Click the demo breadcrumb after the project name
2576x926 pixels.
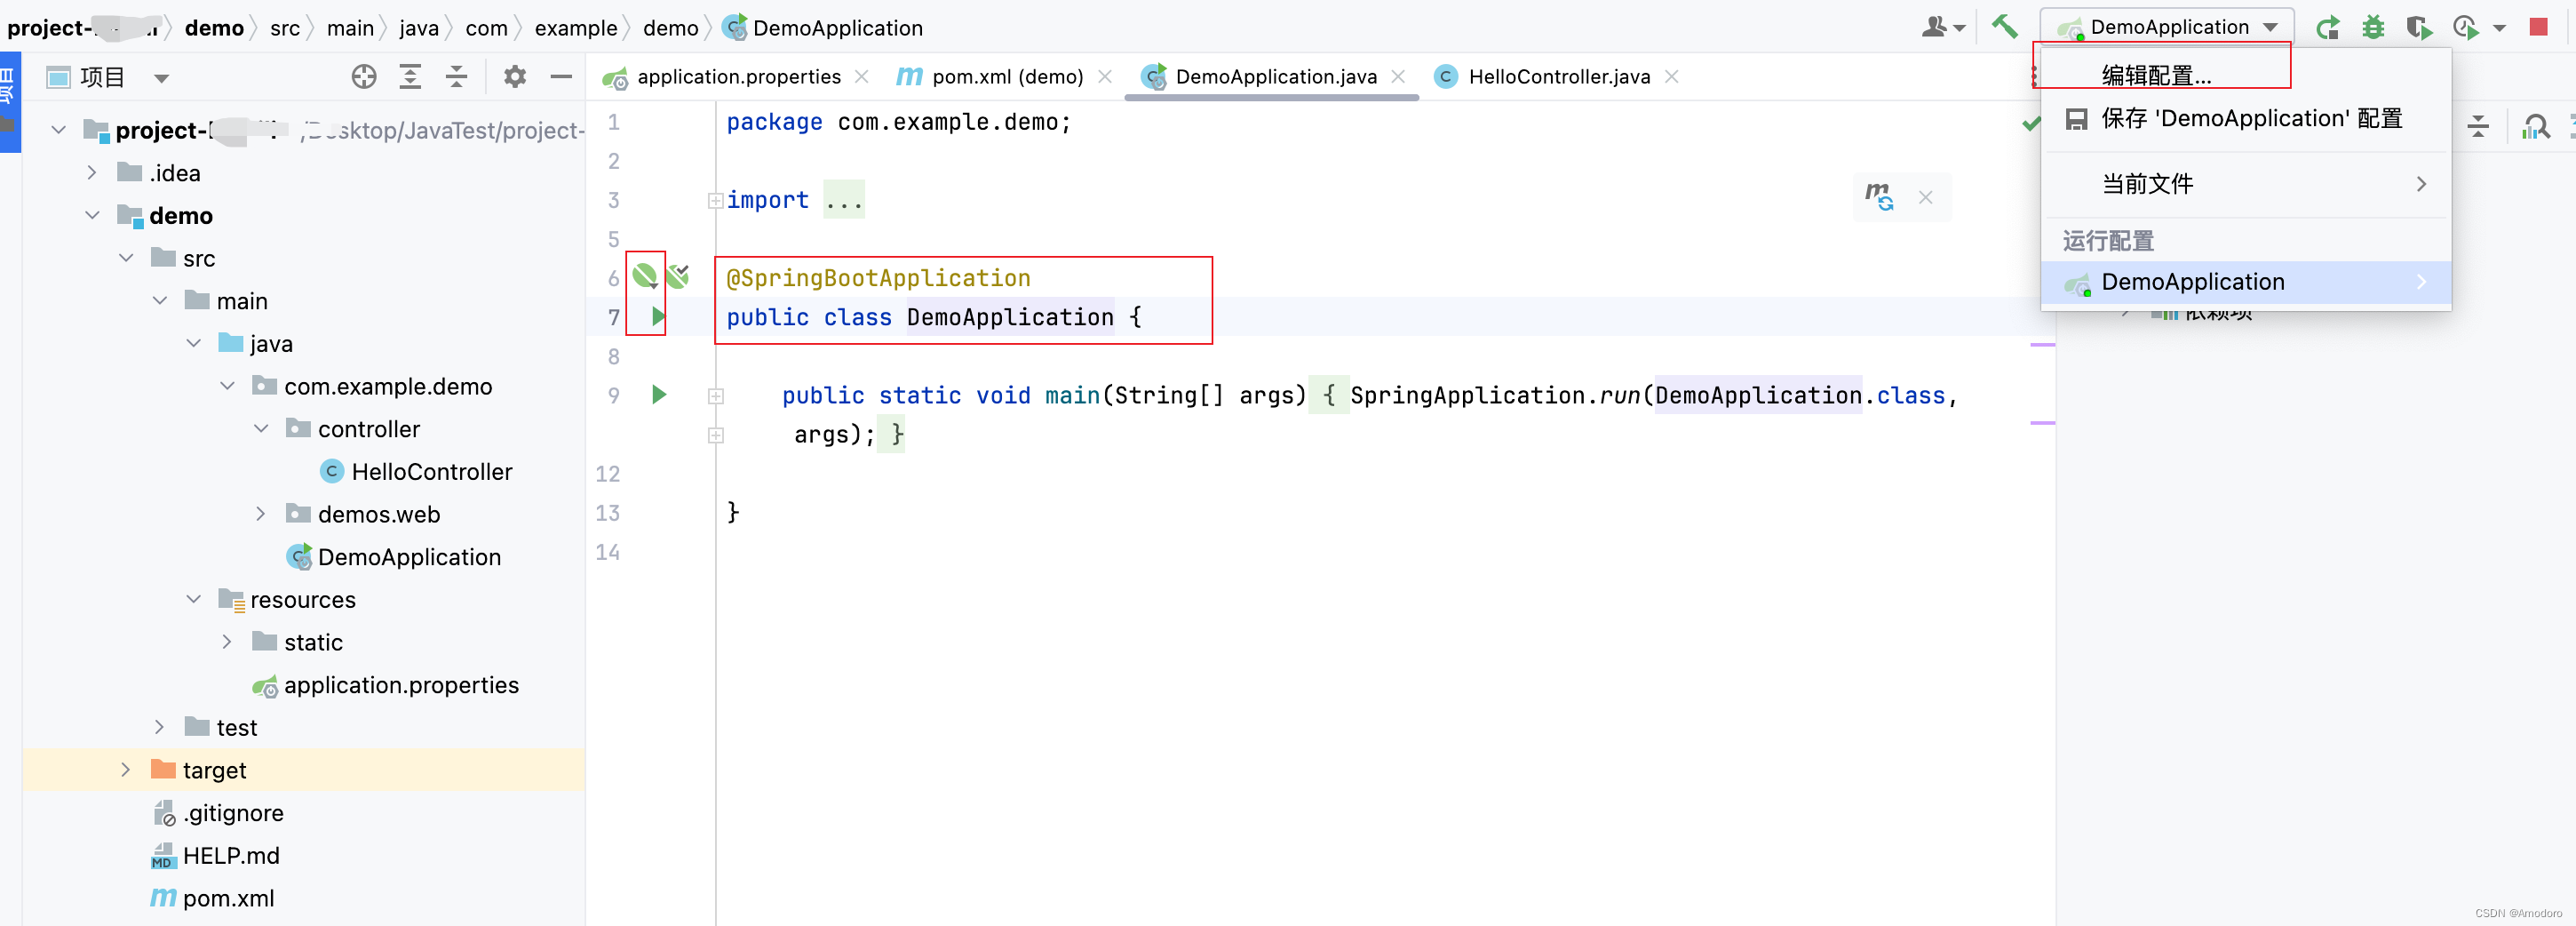click(x=214, y=28)
